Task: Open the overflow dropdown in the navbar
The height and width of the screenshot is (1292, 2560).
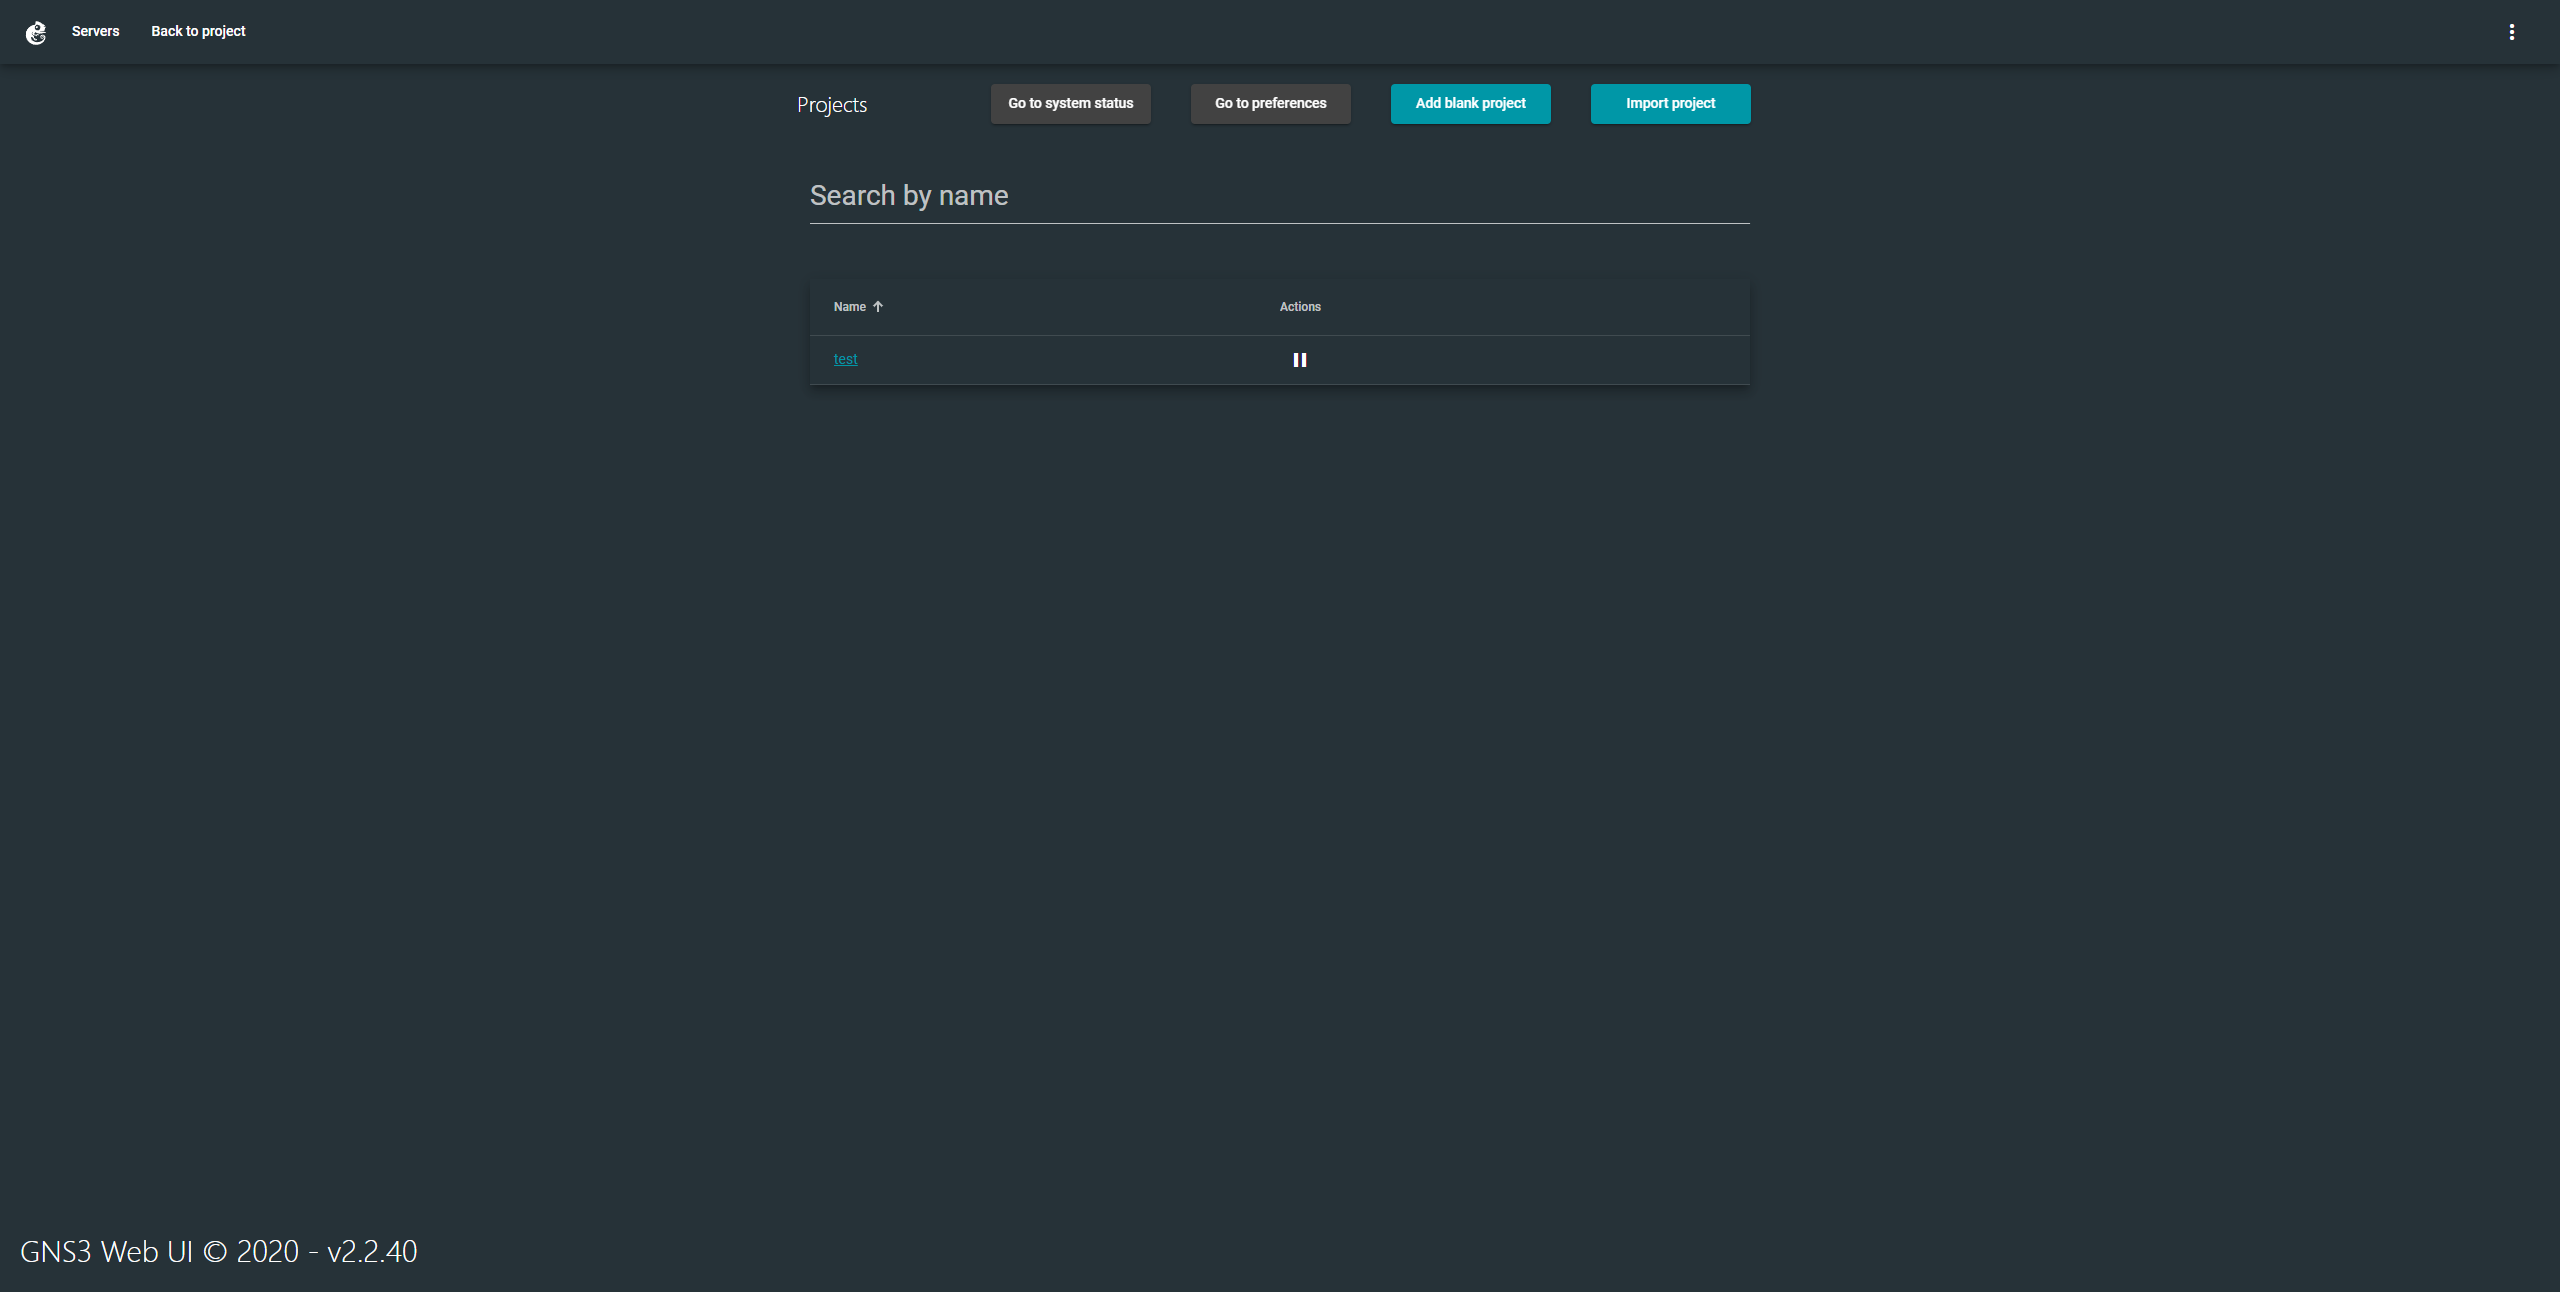Action: (2511, 31)
